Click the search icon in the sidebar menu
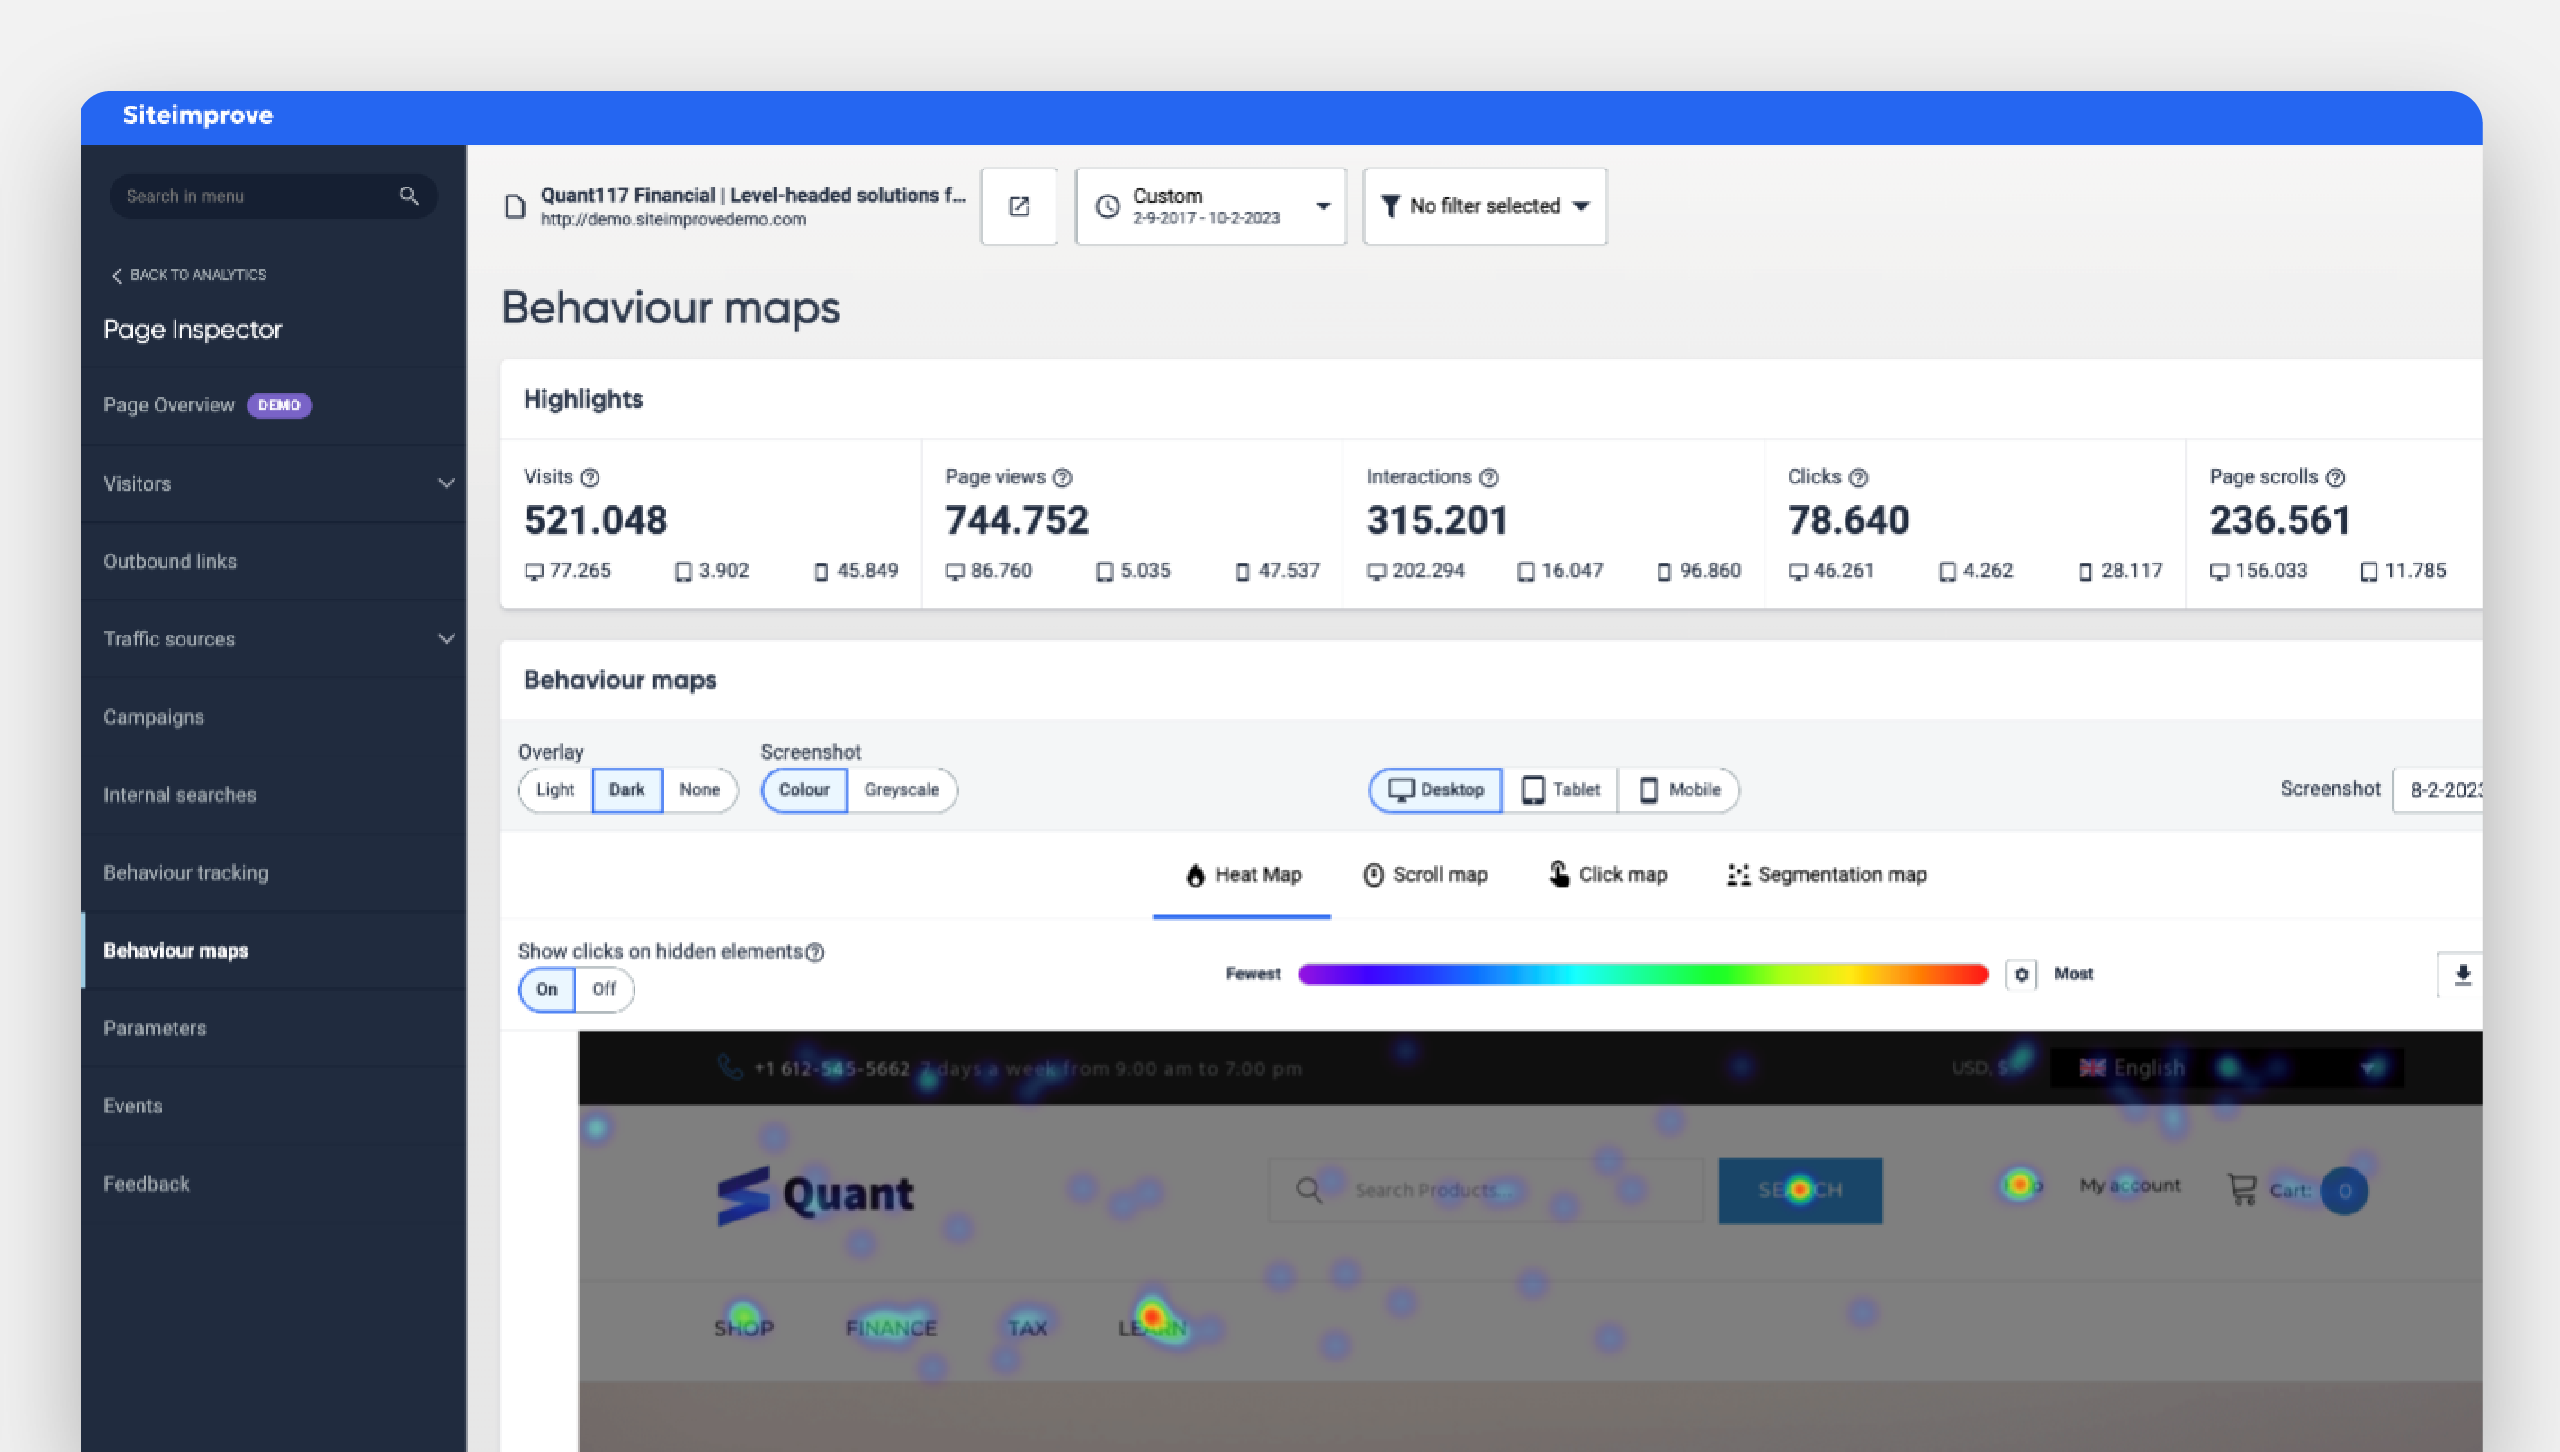The width and height of the screenshot is (2560, 1452). (x=409, y=195)
